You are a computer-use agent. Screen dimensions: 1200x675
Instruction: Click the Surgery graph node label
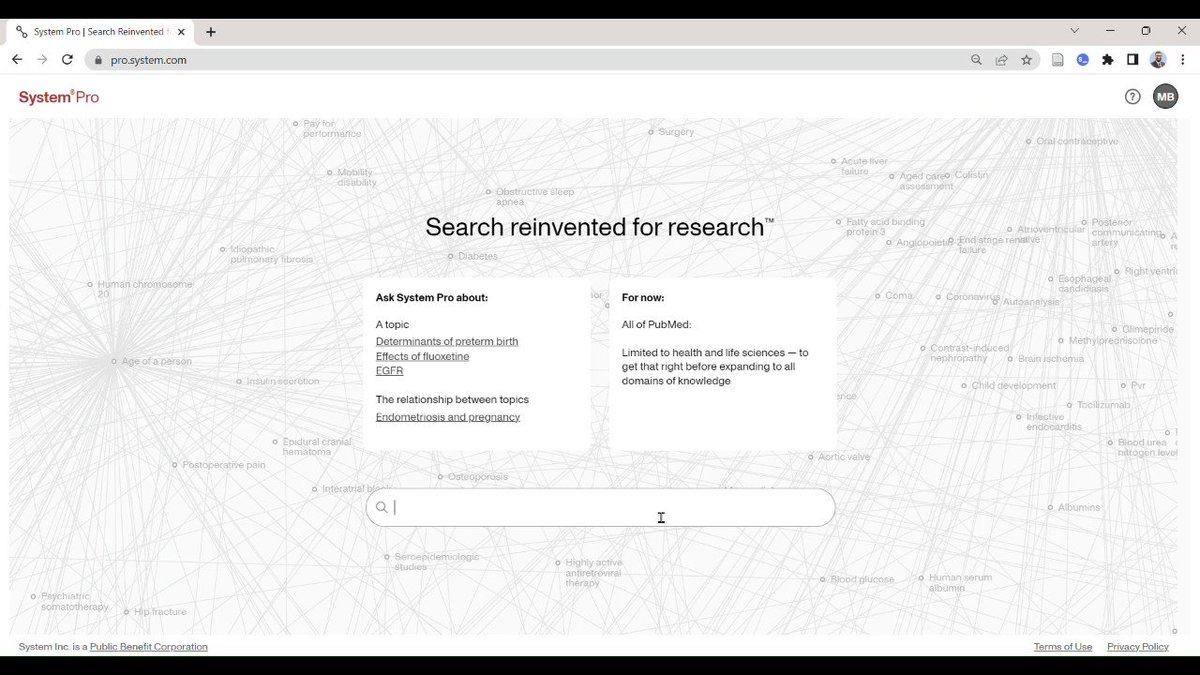(x=676, y=132)
